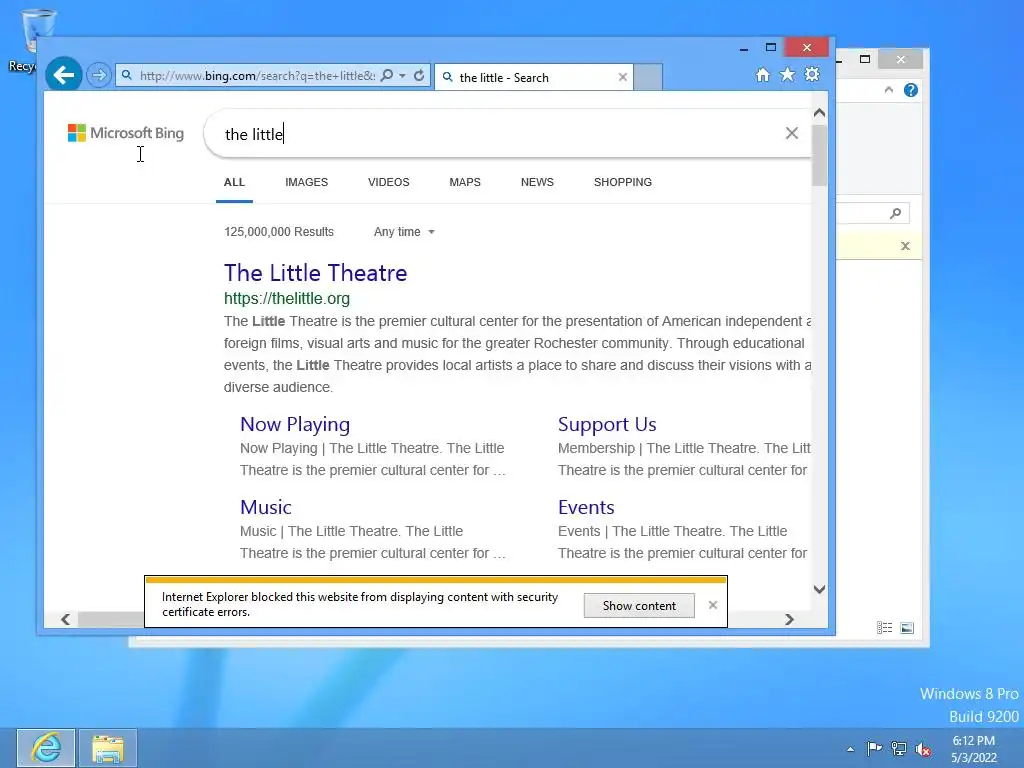Click the vertical scrollbar up arrow
The width and height of the screenshot is (1024, 768).
click(x=820, y=113)
